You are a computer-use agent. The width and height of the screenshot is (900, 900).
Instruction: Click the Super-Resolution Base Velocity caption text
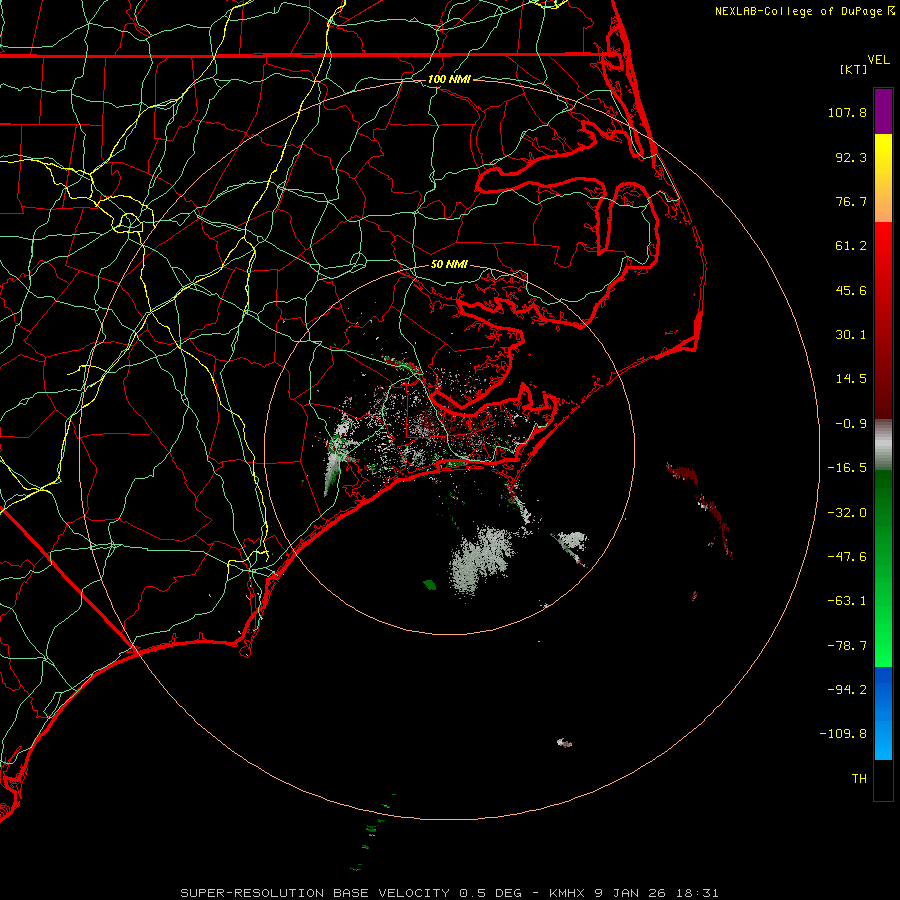click(449, 893)
